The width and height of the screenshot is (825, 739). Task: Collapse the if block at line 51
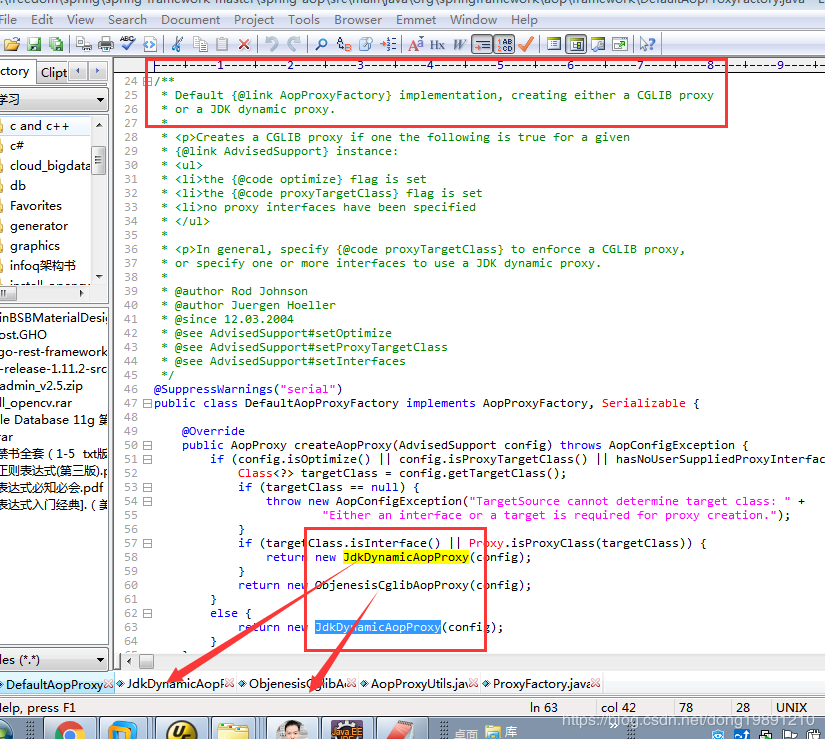coord(147,459)
